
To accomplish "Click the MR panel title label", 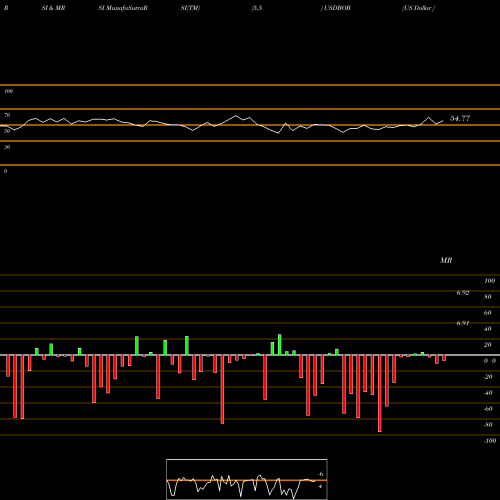I will pyautogui.click(x=446, y=260).
